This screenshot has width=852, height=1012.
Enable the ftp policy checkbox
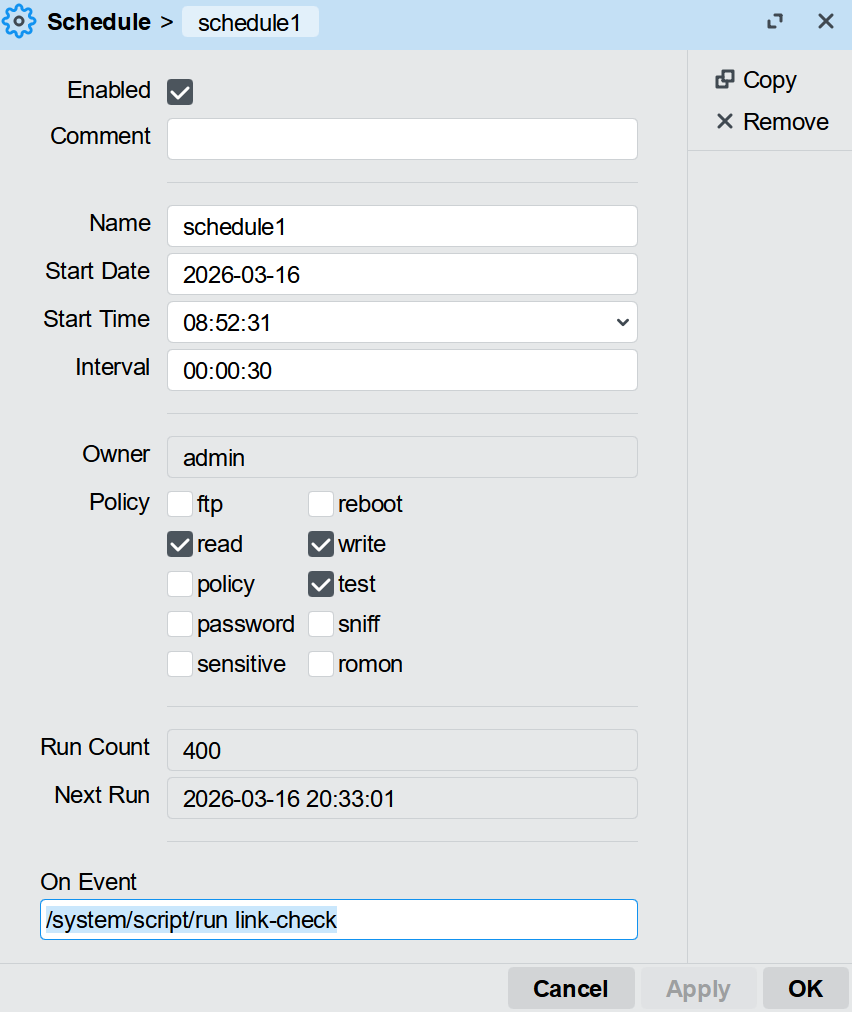tap(180, 503)
